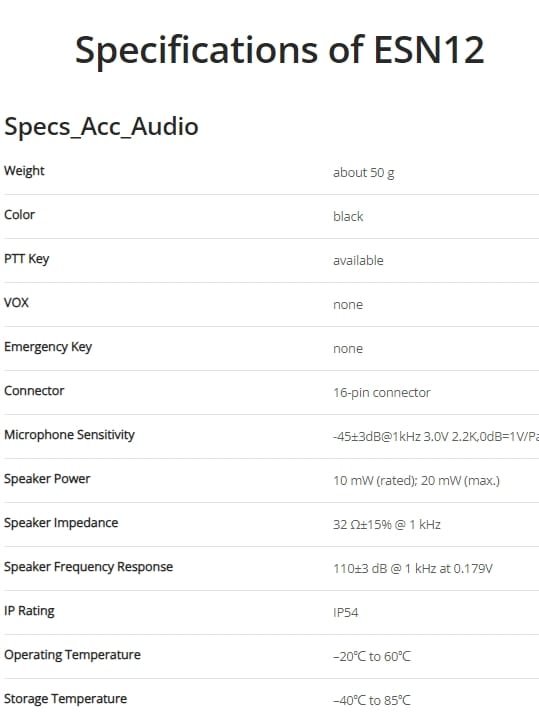Click the Emergency Key label
The width and height of the screenshot is (539, 727).
48,347
